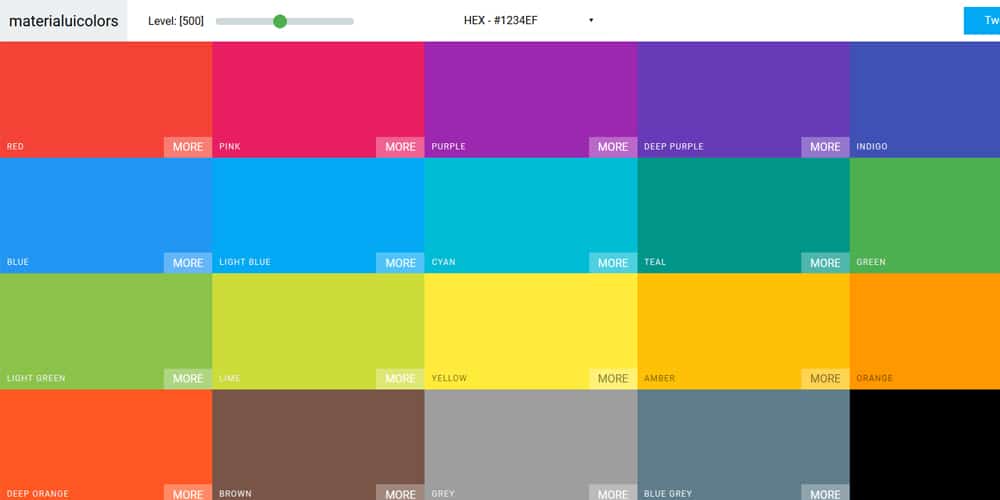
Task: Click MORE on the Cyan swatch
Action: [613, 263]
